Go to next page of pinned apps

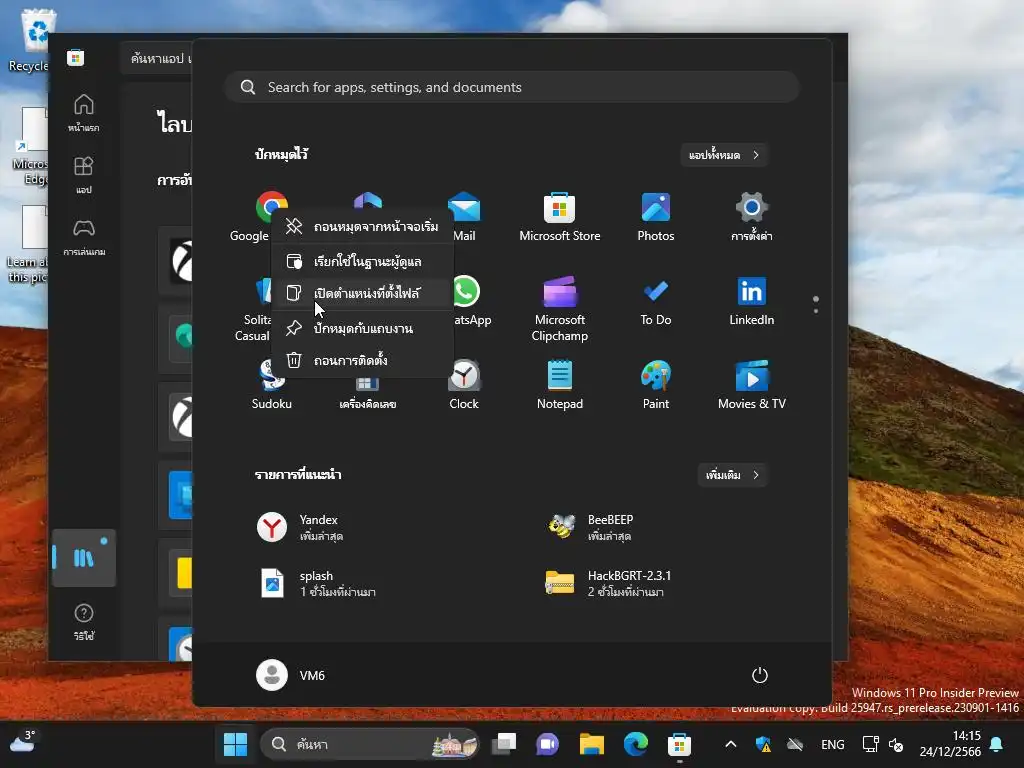[x=816, y=311]
